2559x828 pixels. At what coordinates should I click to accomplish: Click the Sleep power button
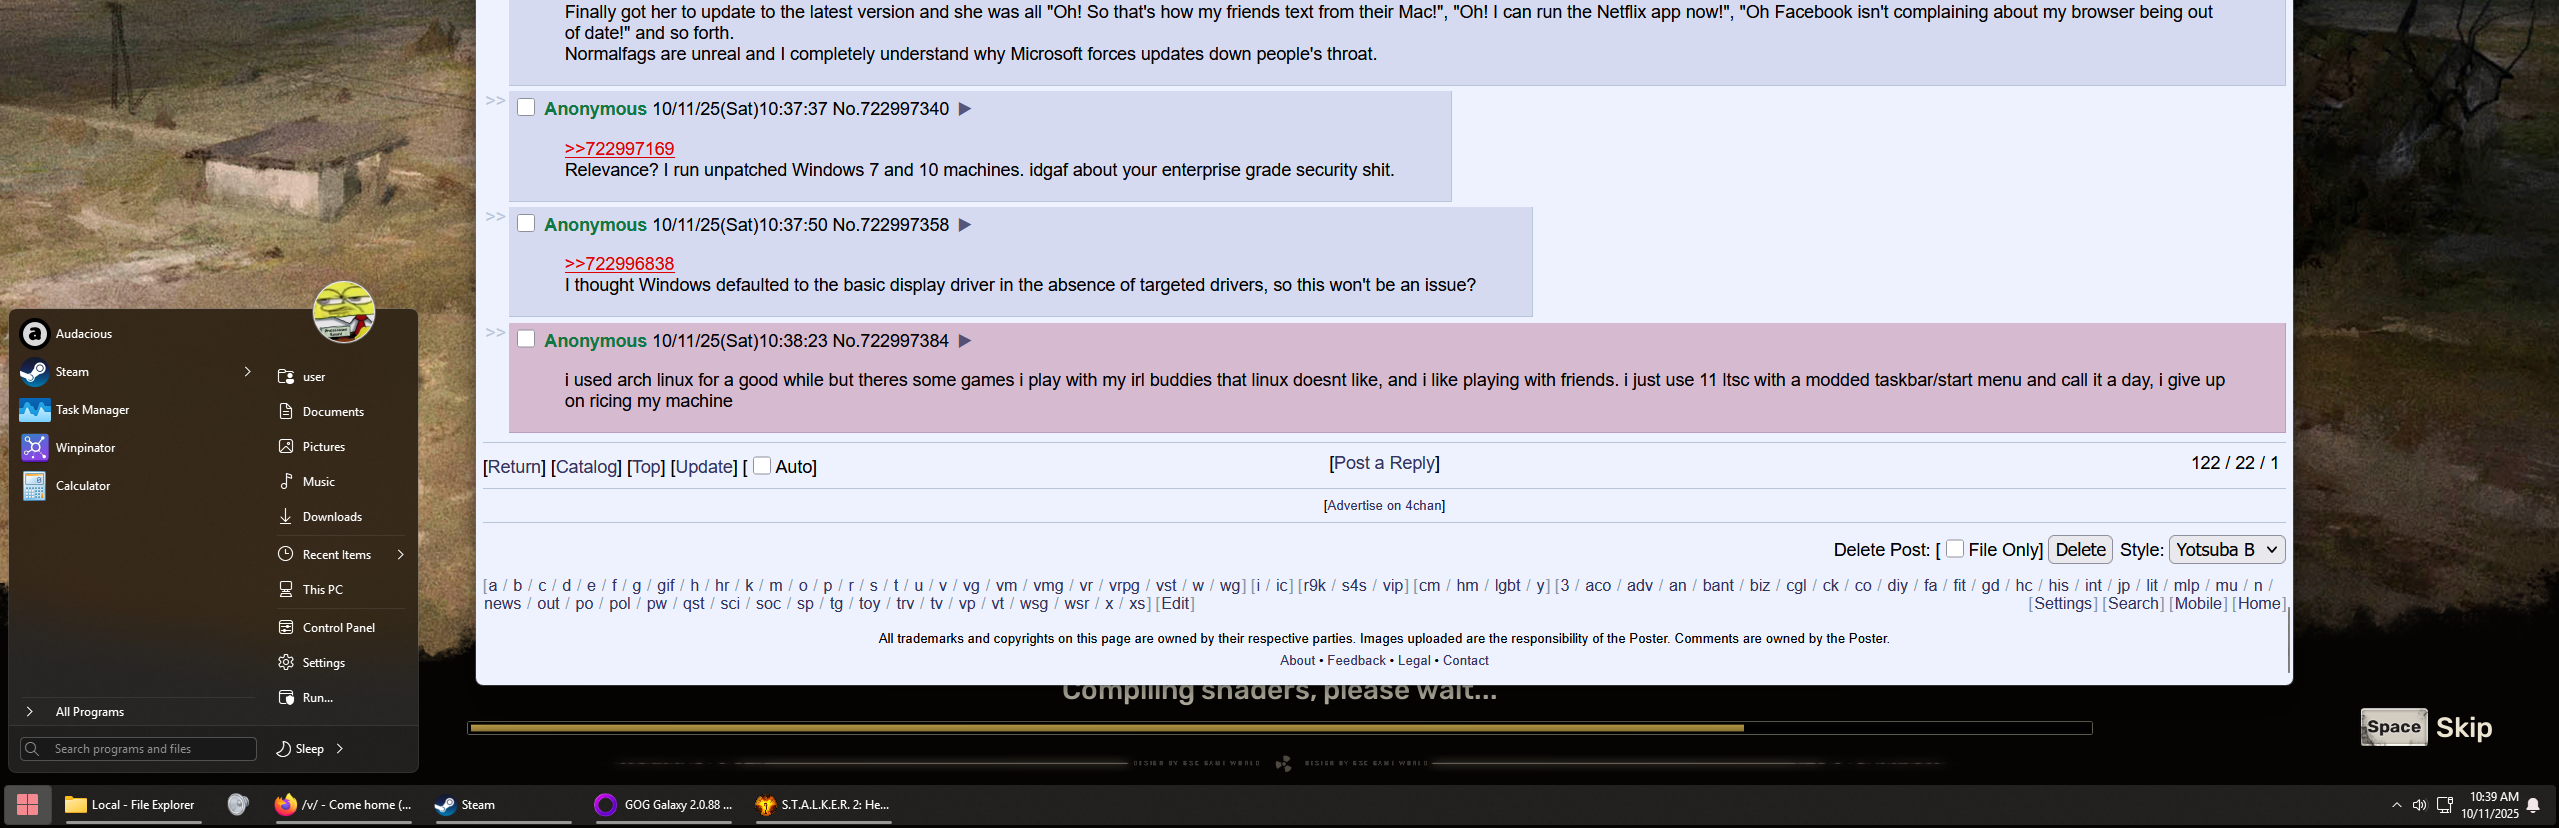coord(300,749)
